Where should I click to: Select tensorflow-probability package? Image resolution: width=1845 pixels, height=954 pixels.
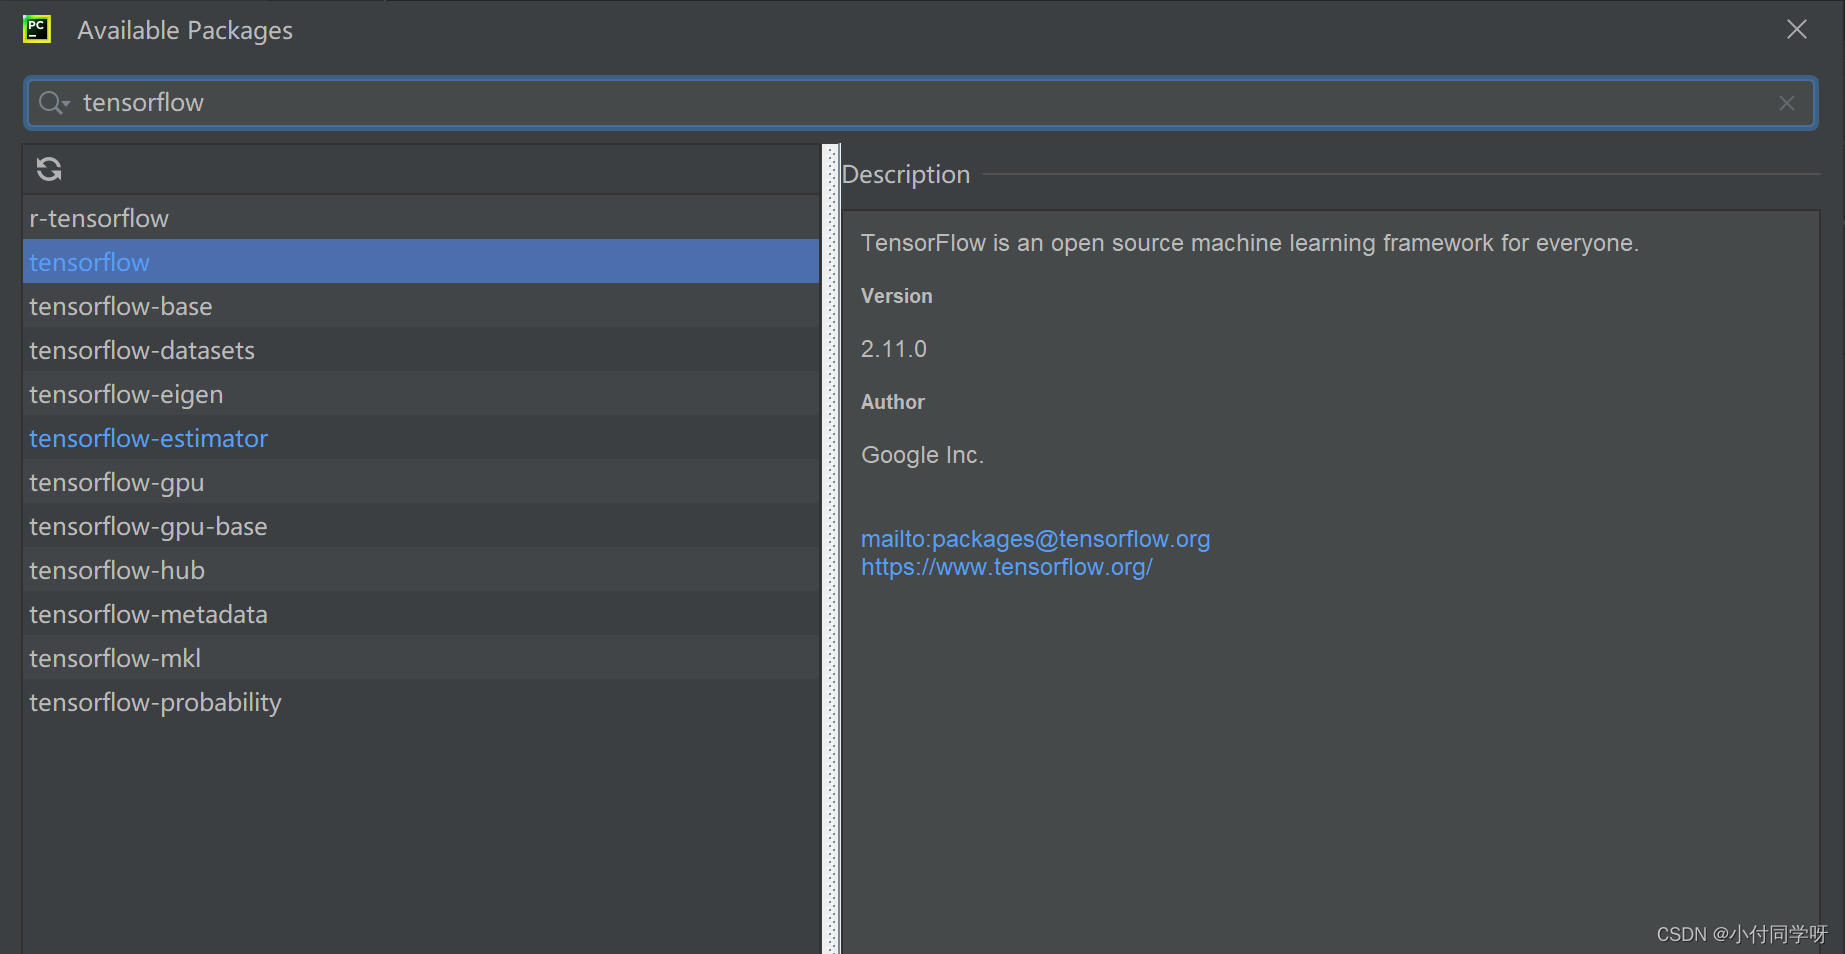coord(421,702)
